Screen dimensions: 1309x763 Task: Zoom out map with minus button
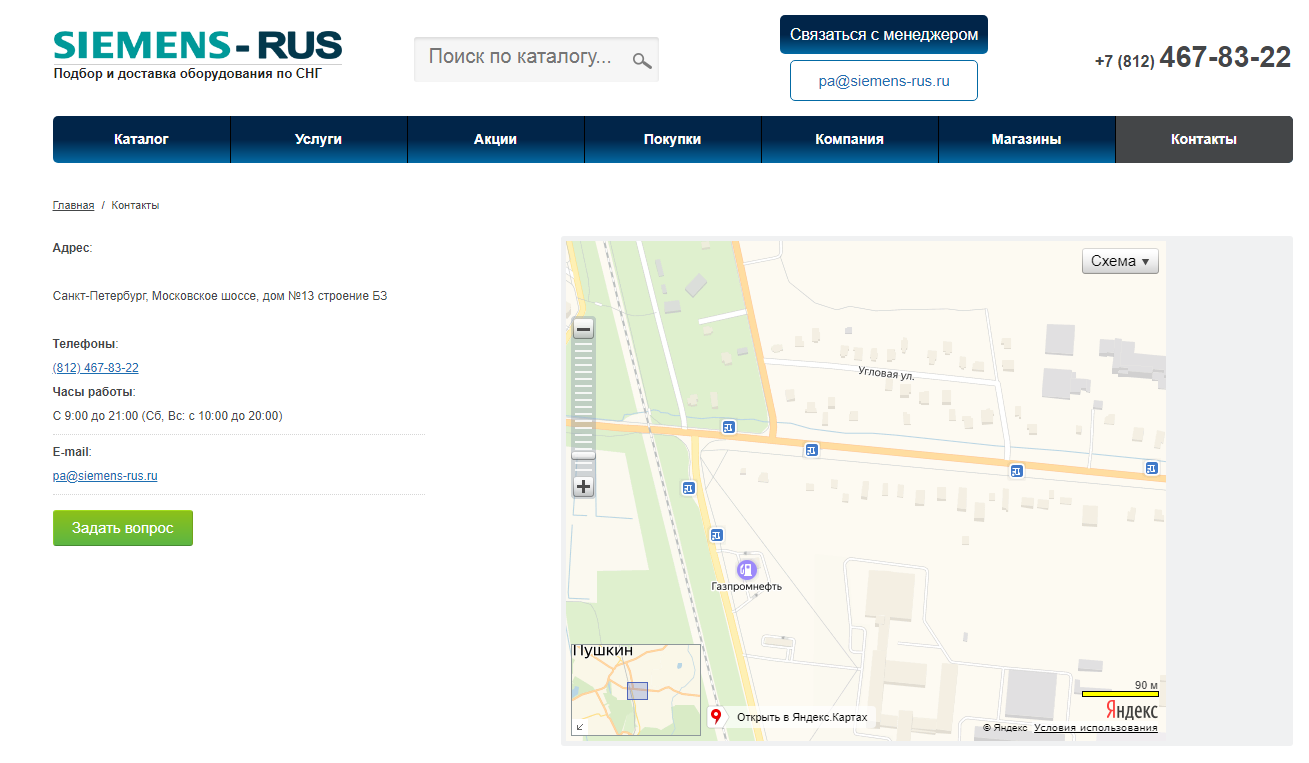tap(583, 329)
